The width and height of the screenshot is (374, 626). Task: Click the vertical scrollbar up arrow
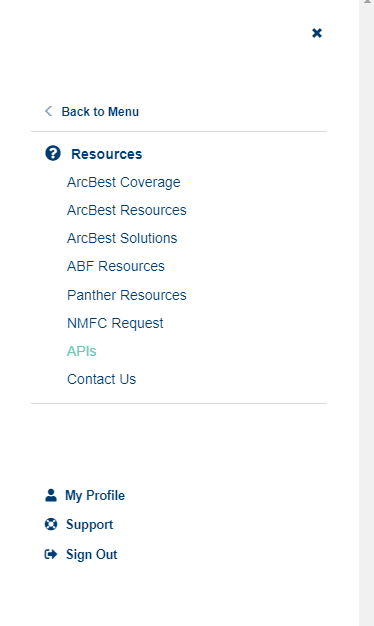click(x=367, y=2)
